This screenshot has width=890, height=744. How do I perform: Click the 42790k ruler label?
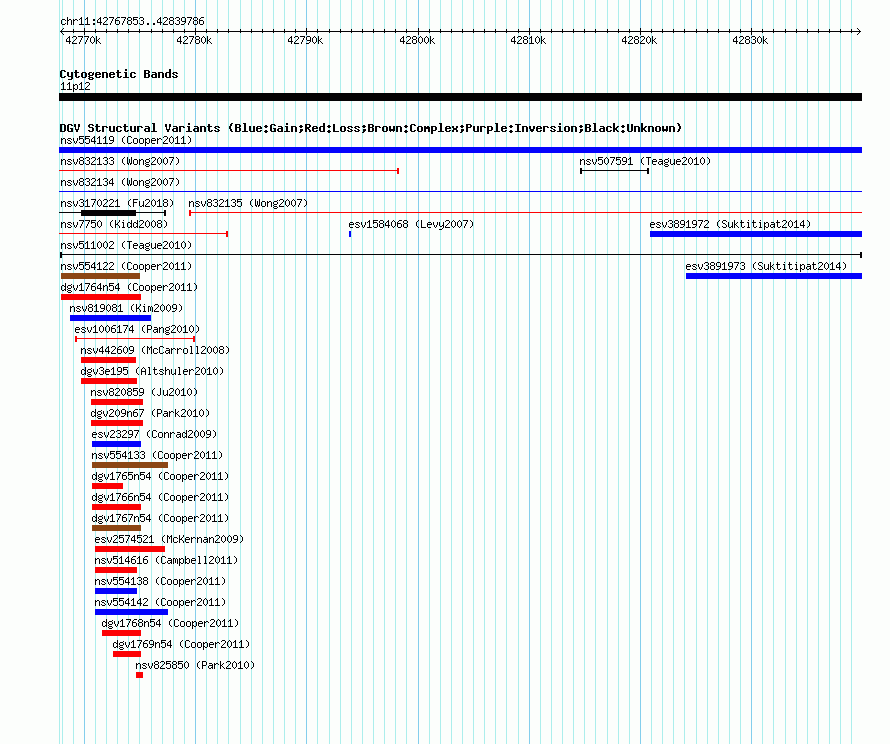(305, 40)
